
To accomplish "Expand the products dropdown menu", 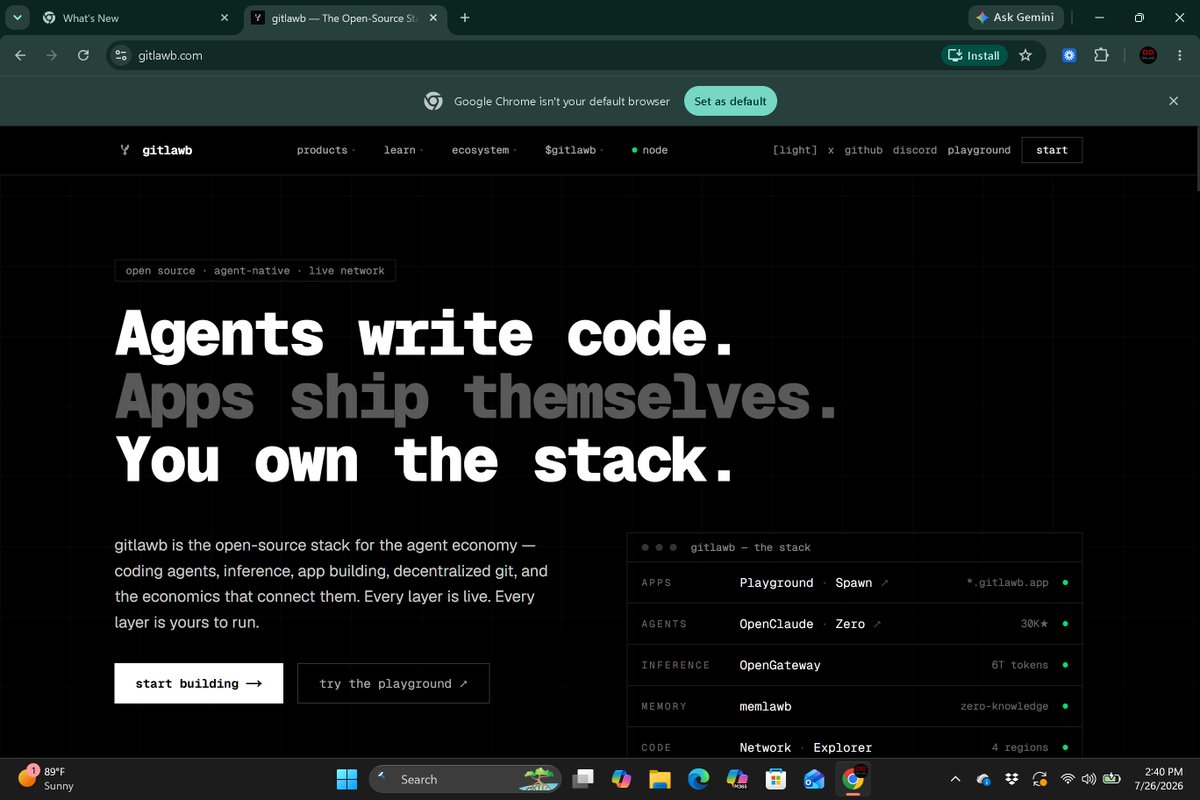I will pos(324,150).
